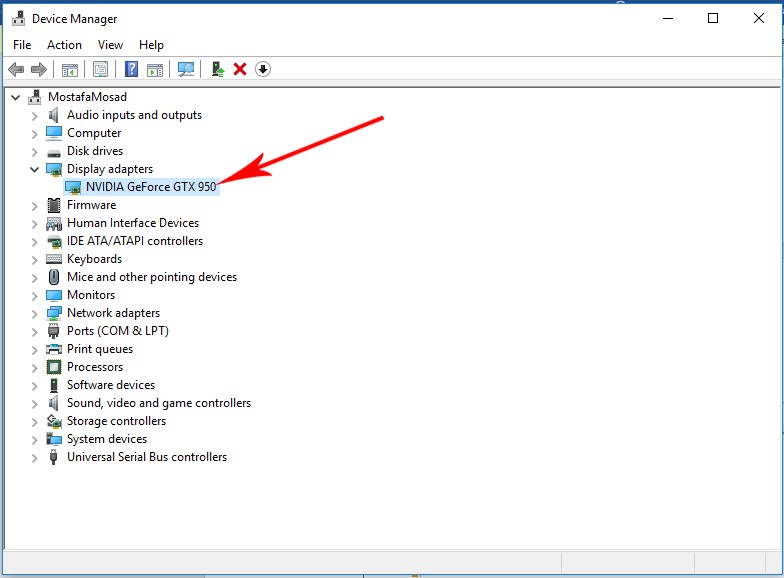Screen dimensions: 784x578
Task: Expand the Storage controllers category
Action: (34, 422)
